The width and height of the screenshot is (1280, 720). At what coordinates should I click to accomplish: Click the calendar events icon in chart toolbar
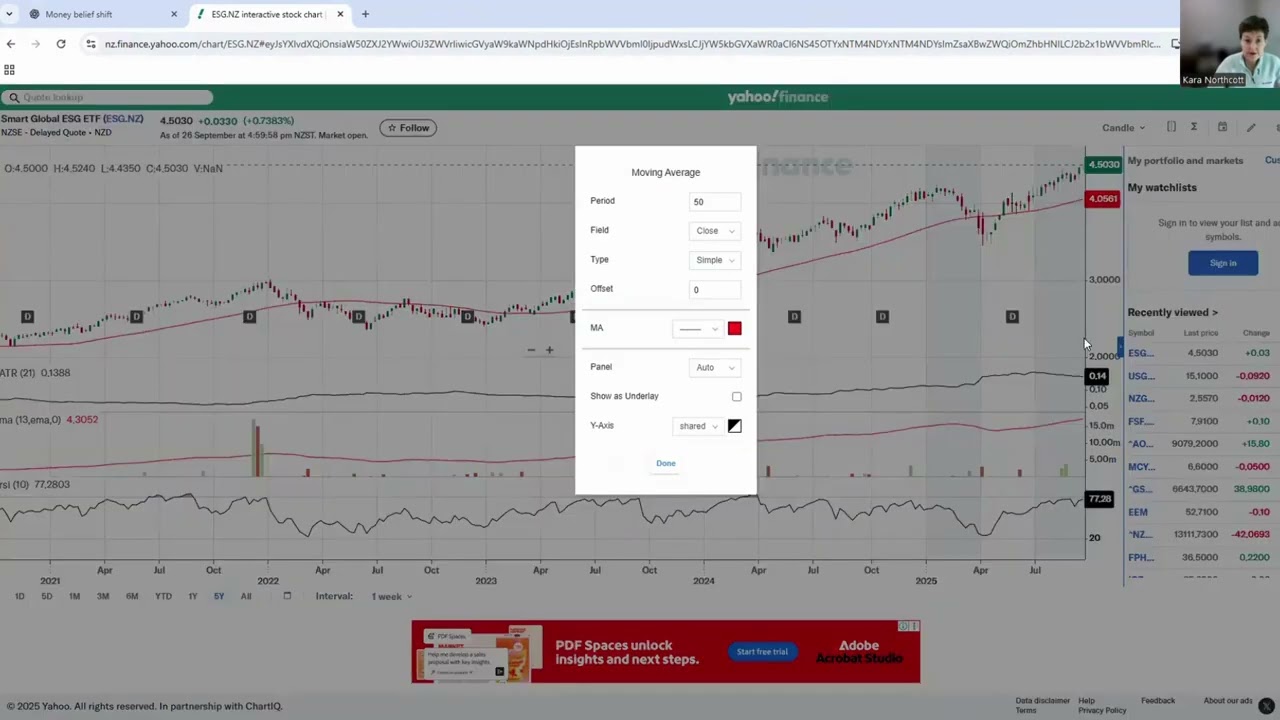pos(1222,127)
